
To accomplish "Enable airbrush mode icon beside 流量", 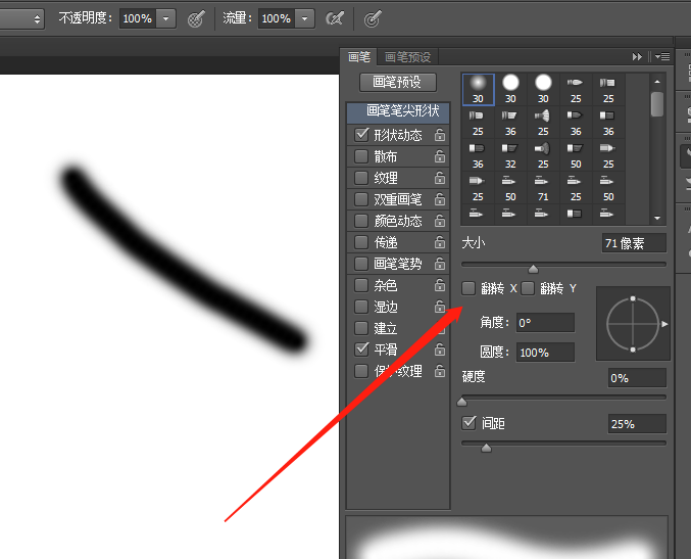I will coord(335,18).
